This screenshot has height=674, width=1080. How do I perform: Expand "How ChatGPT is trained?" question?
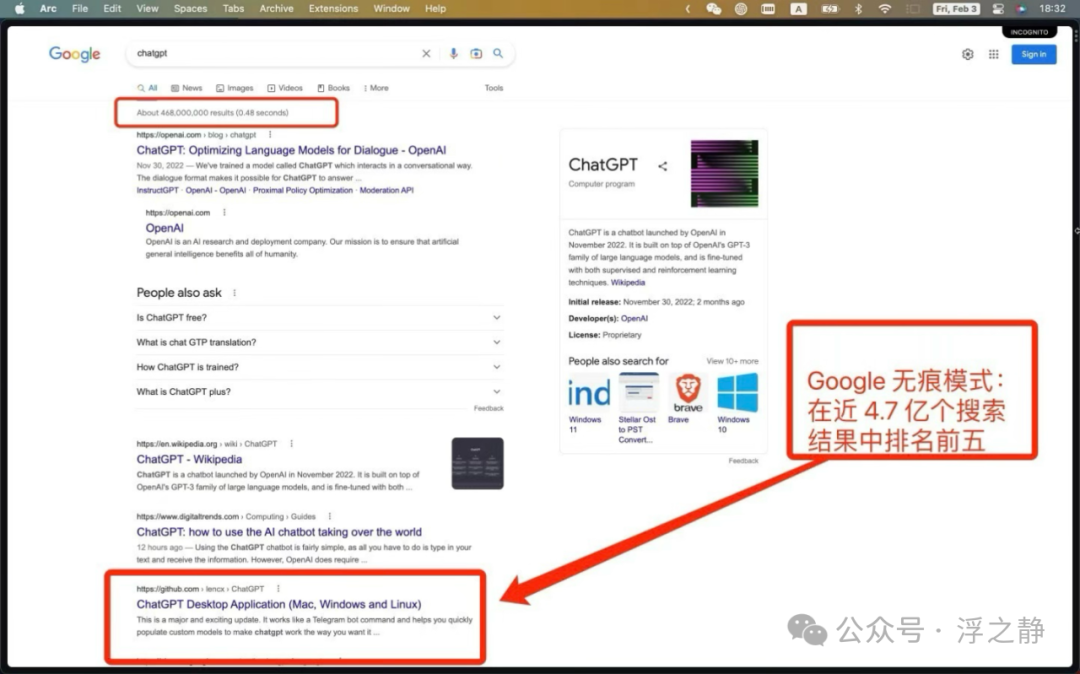click(319, 367)
